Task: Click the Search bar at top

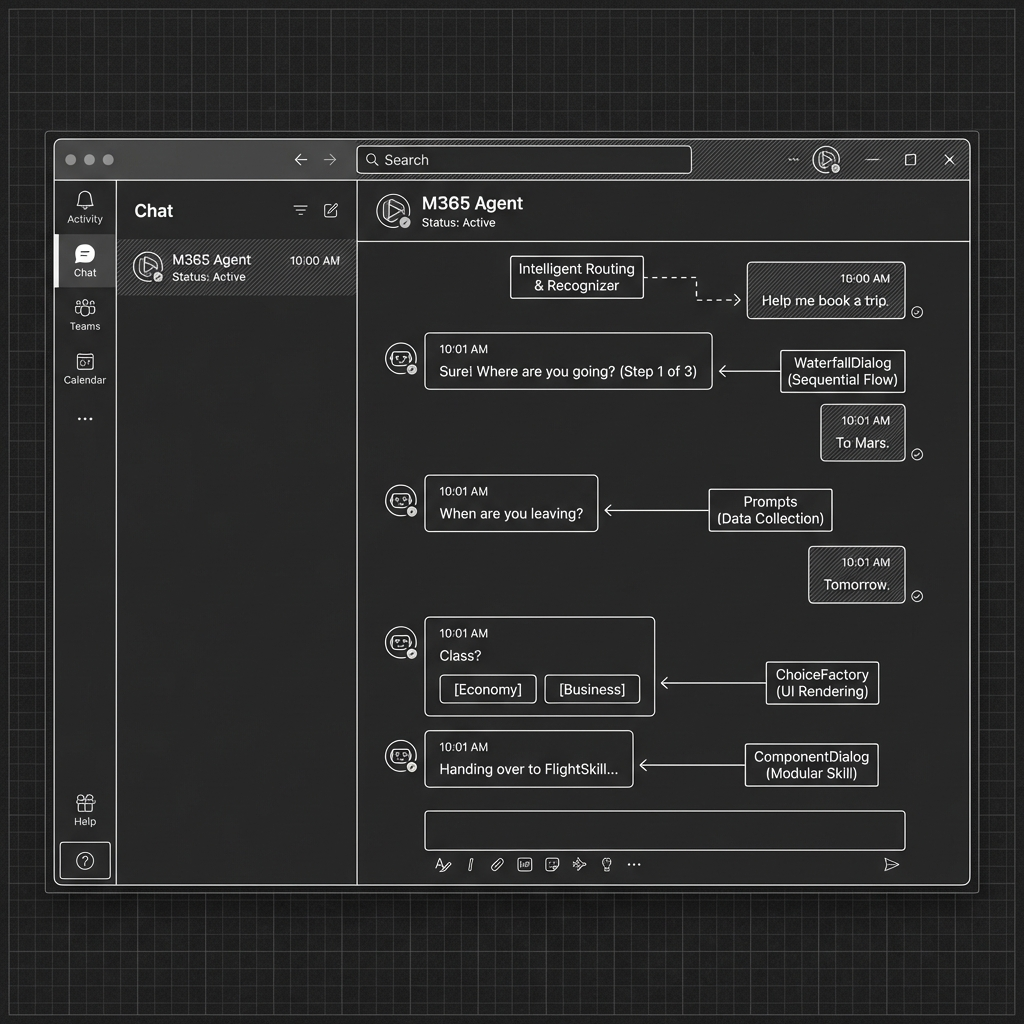Action: tap(523, 160)
